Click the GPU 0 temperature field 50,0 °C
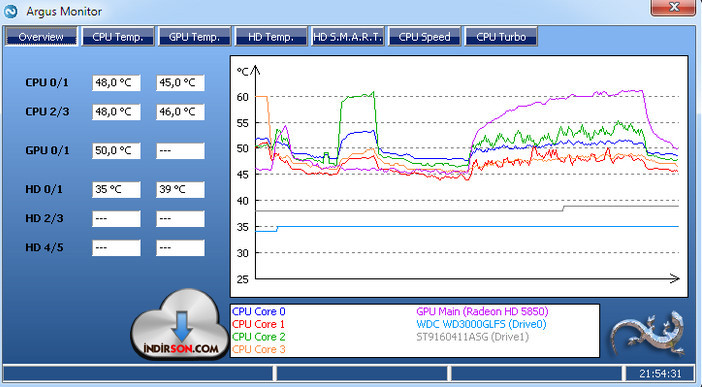Viewport: 702px width, 387px height. point(116,151)
